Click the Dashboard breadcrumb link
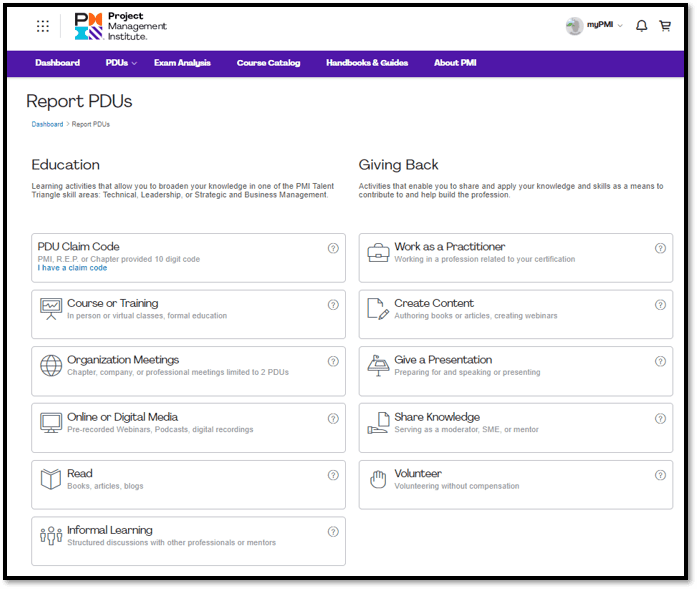This screenshot has height=589, width=697. [47, 124]
